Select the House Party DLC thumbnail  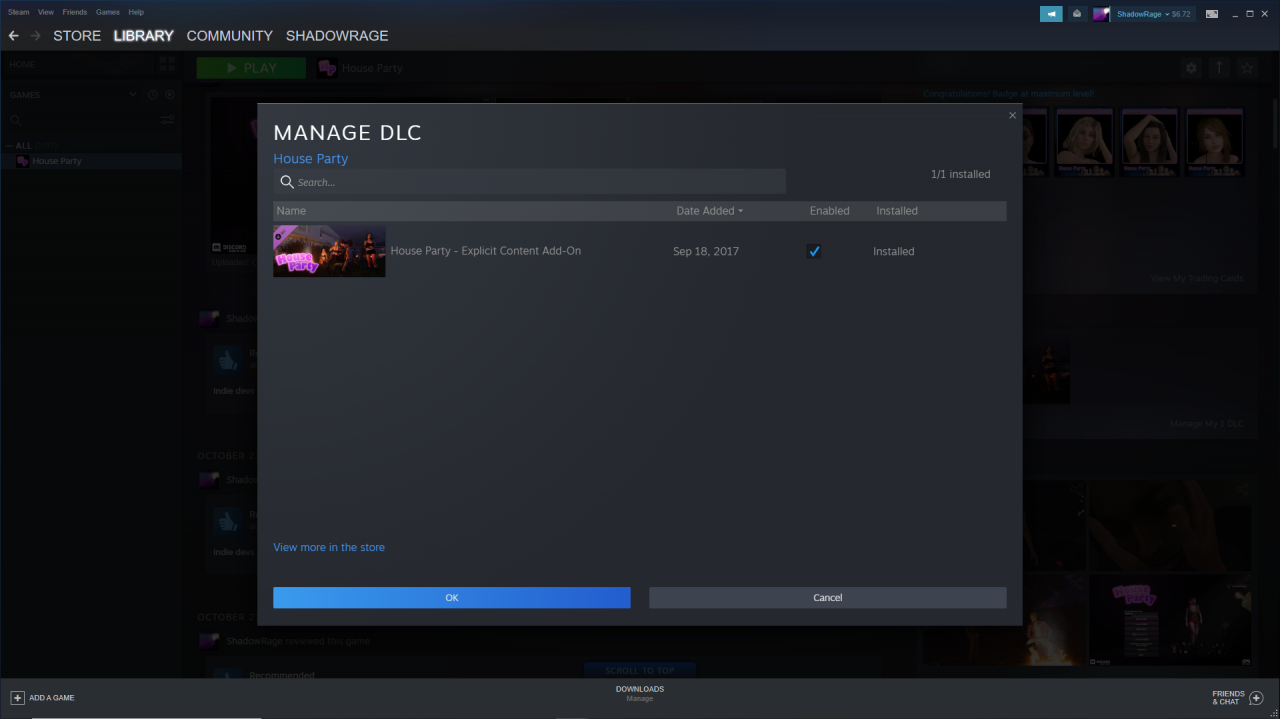[x=329, y=251]
